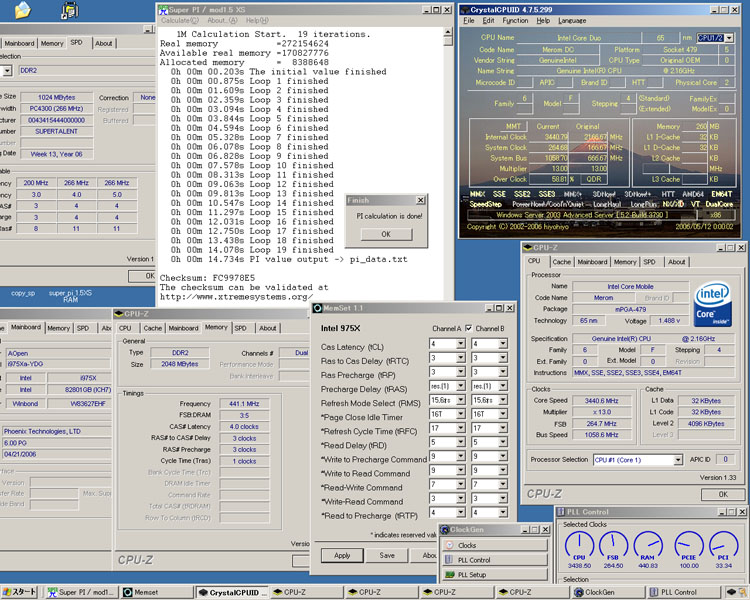
Task: Open the copy_sp desktop shortcut
Action: (x=23, y=293)
